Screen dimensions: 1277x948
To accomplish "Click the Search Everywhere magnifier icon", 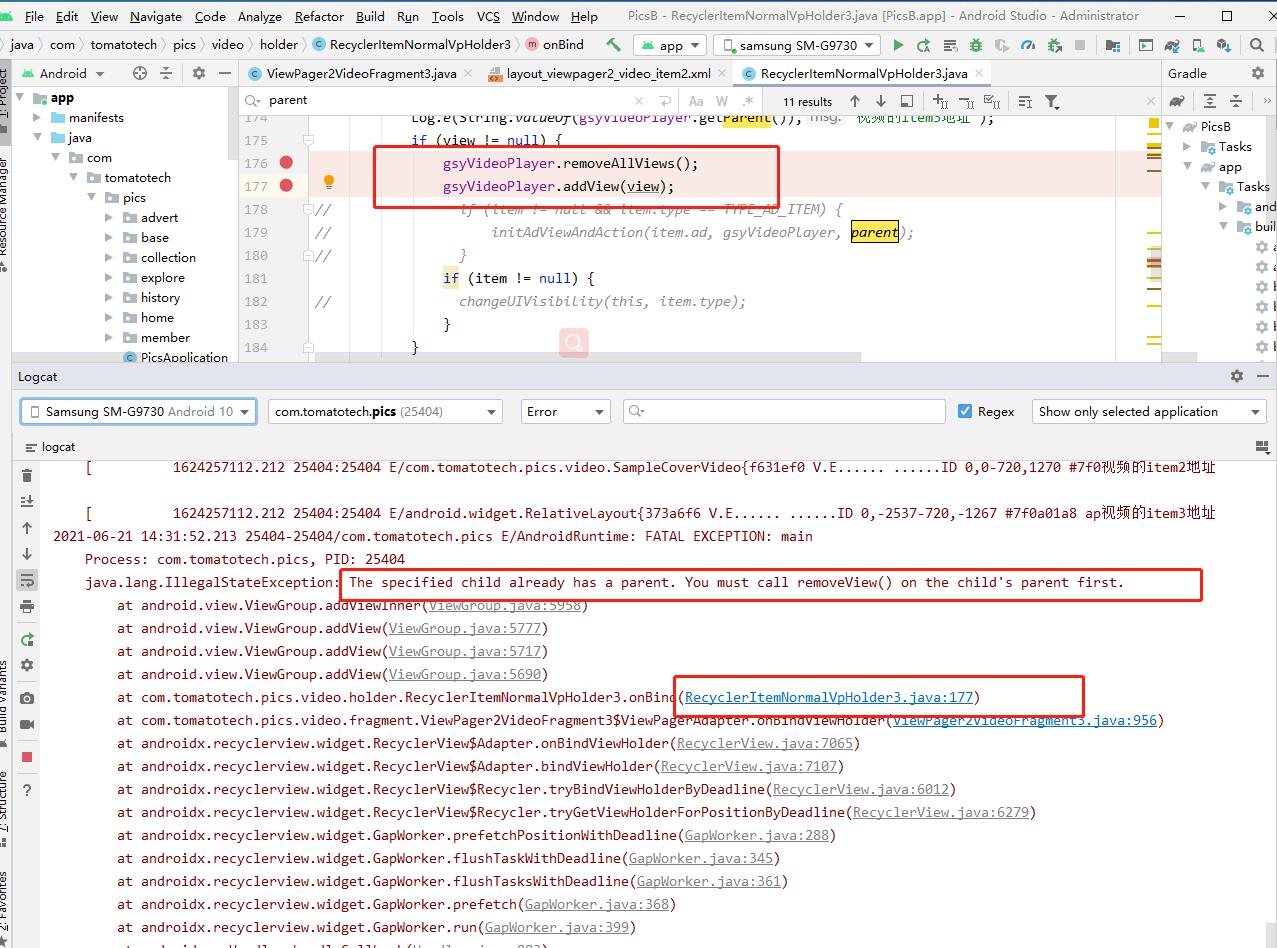I will click(1256, 45).
